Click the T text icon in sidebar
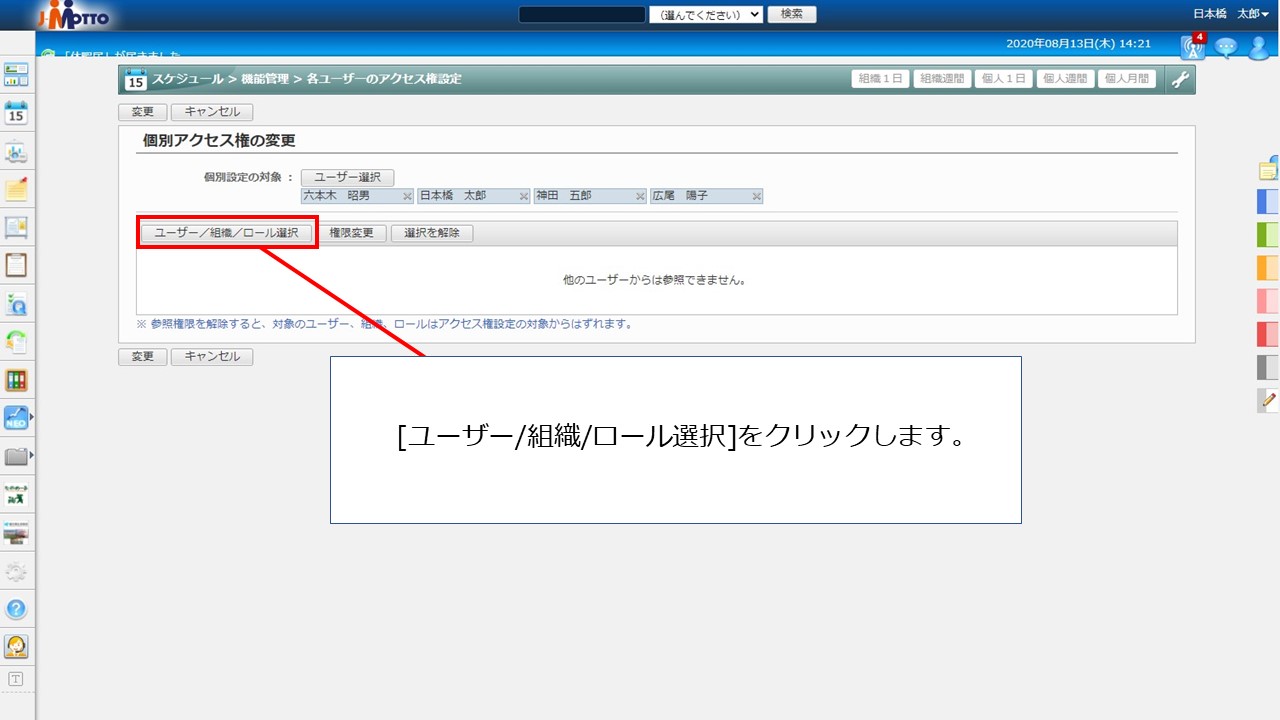 [16, 679]
